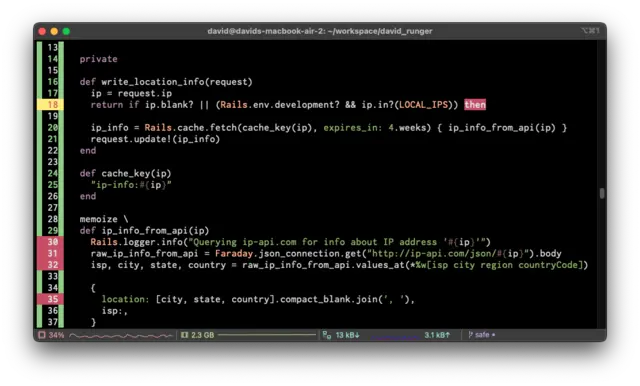Click 'end' keyword on line 22
The width and height of the screenshot is (640, 386).
88,151
